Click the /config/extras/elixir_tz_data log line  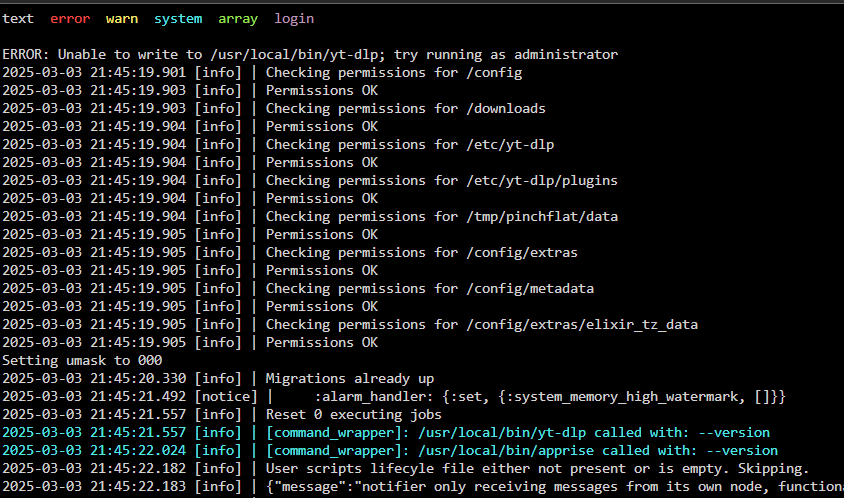click(350, 325)
